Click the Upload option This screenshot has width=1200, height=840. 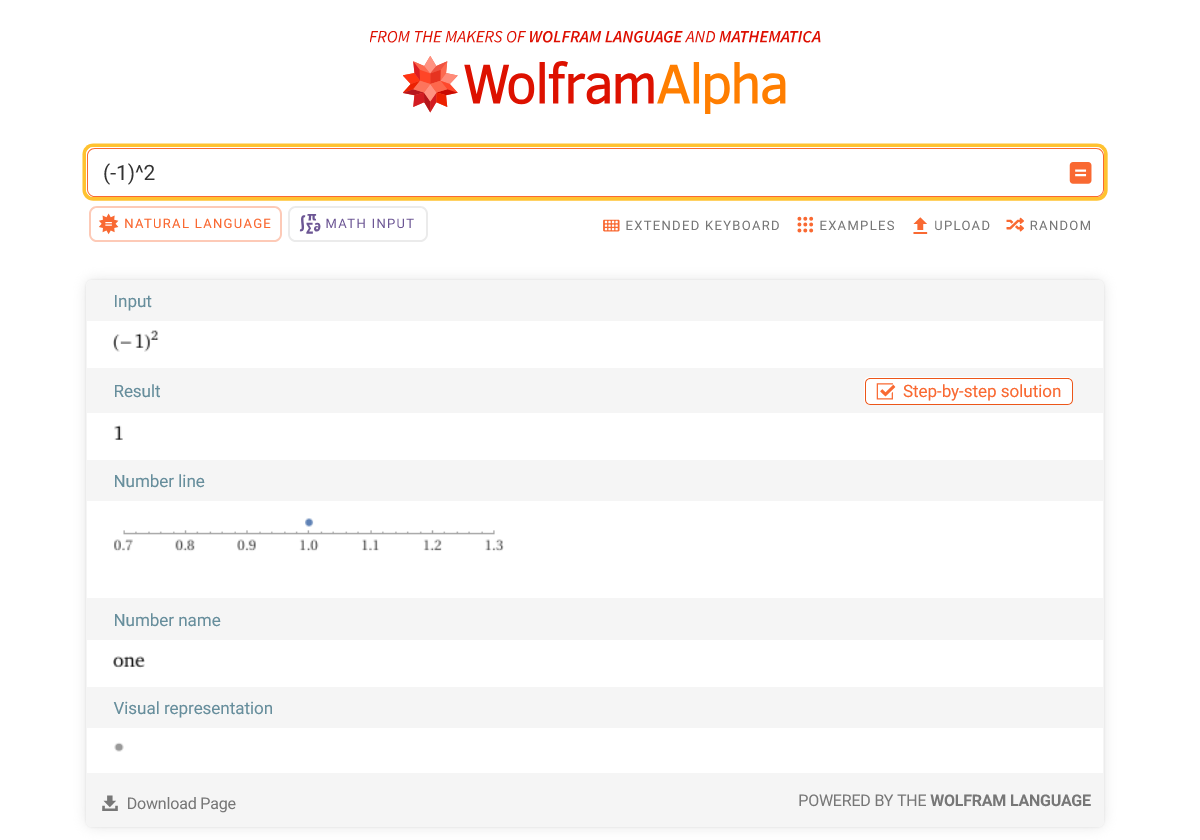coord(951,226)
